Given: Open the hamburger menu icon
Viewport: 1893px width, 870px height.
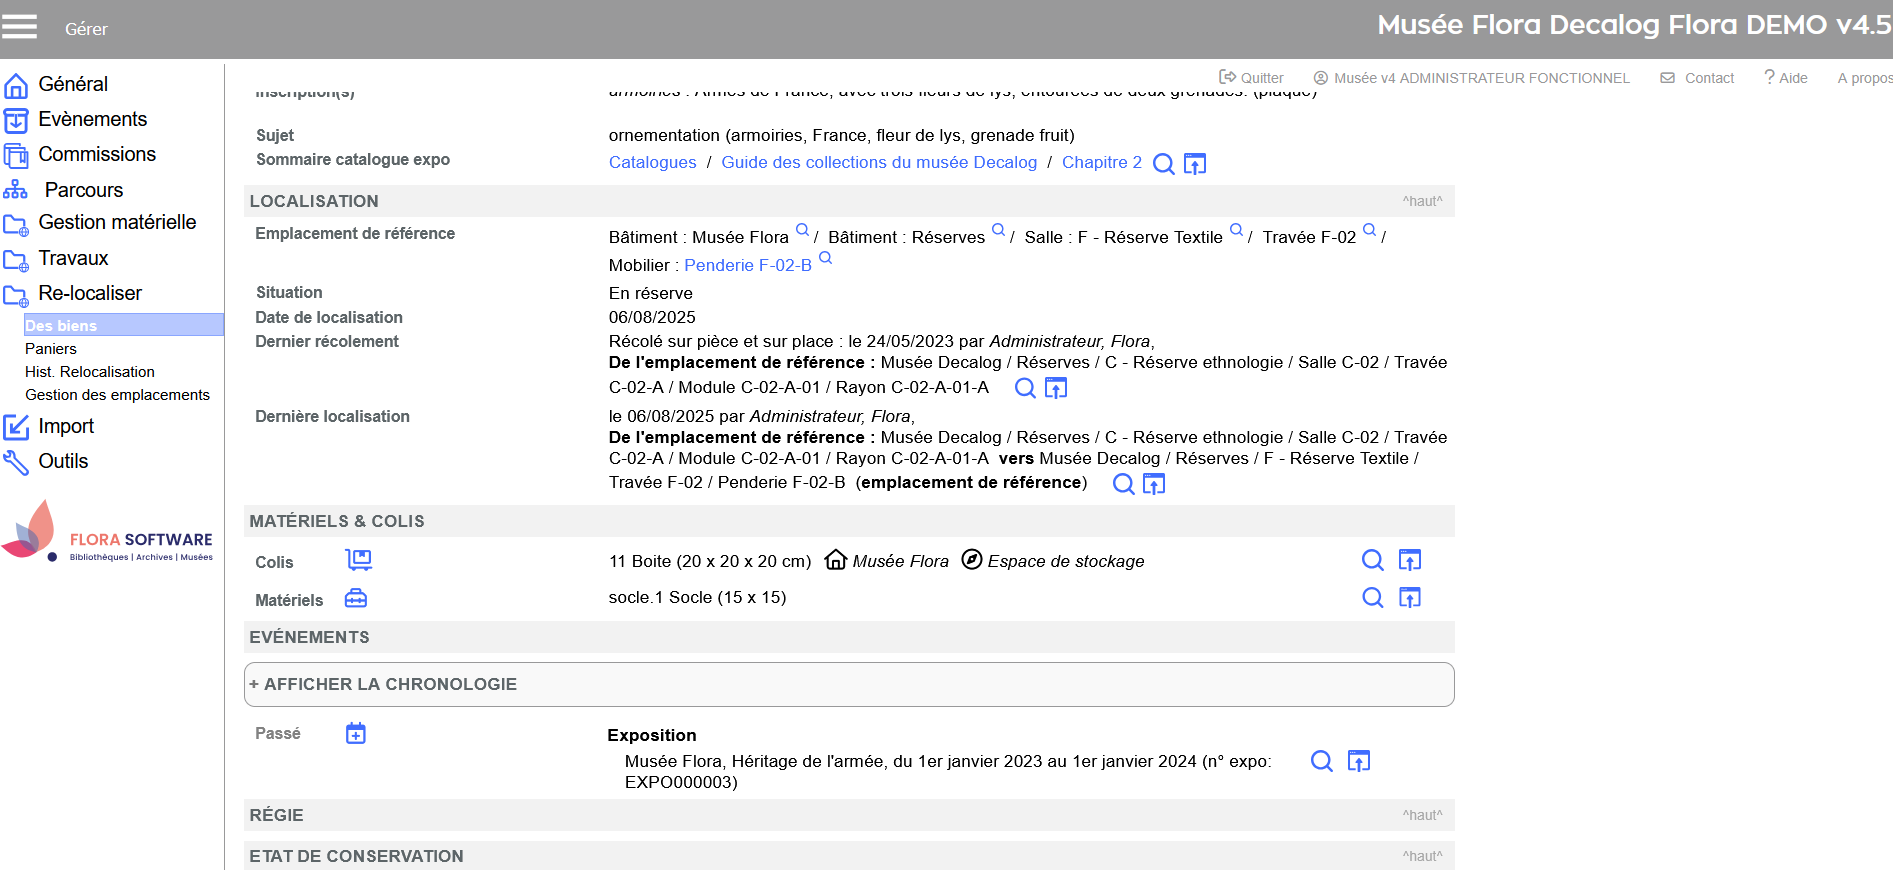Looking at the screenshot, I should (x=19, y=27).
